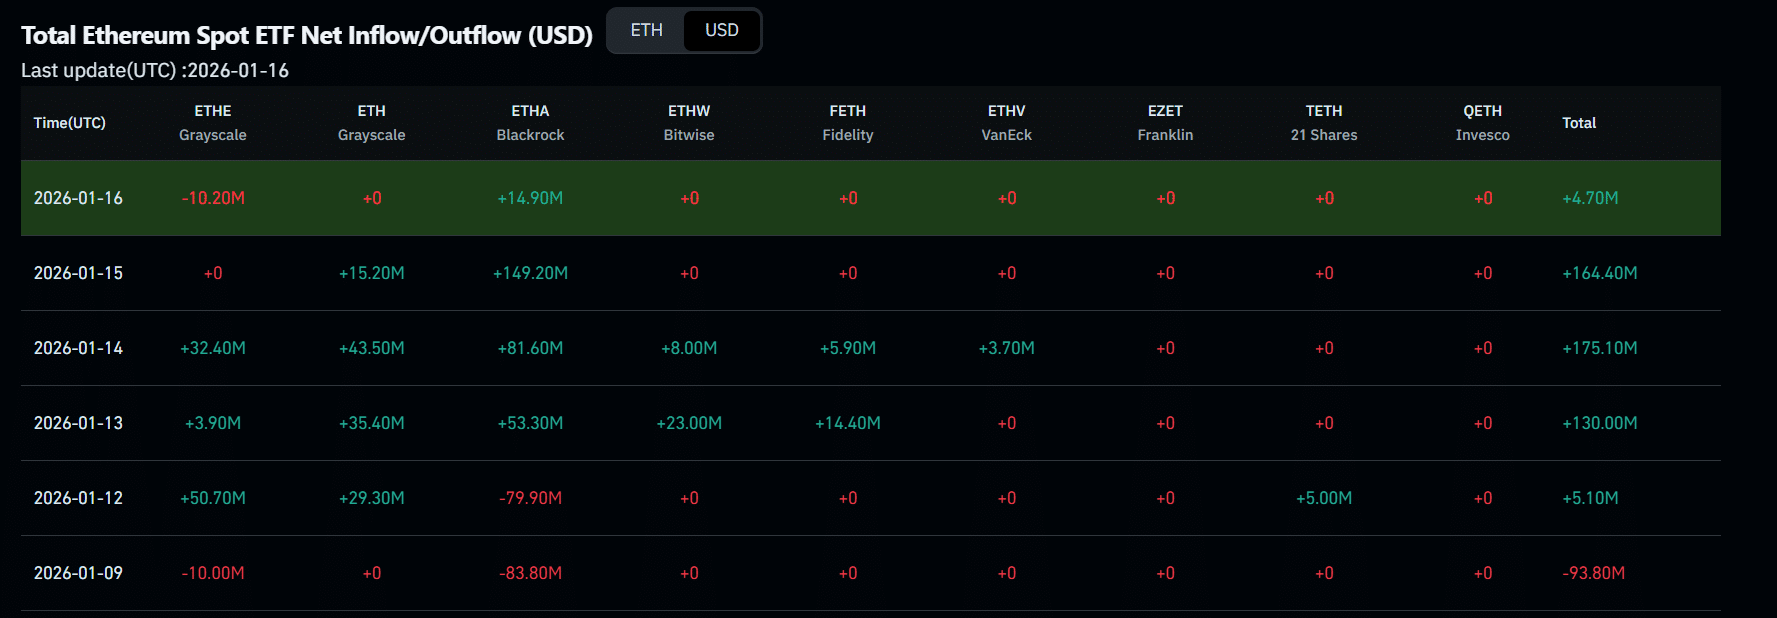
Task: Select the ETHA Blackrock column header
Action: pyautogui.click(x=530, y=122)
